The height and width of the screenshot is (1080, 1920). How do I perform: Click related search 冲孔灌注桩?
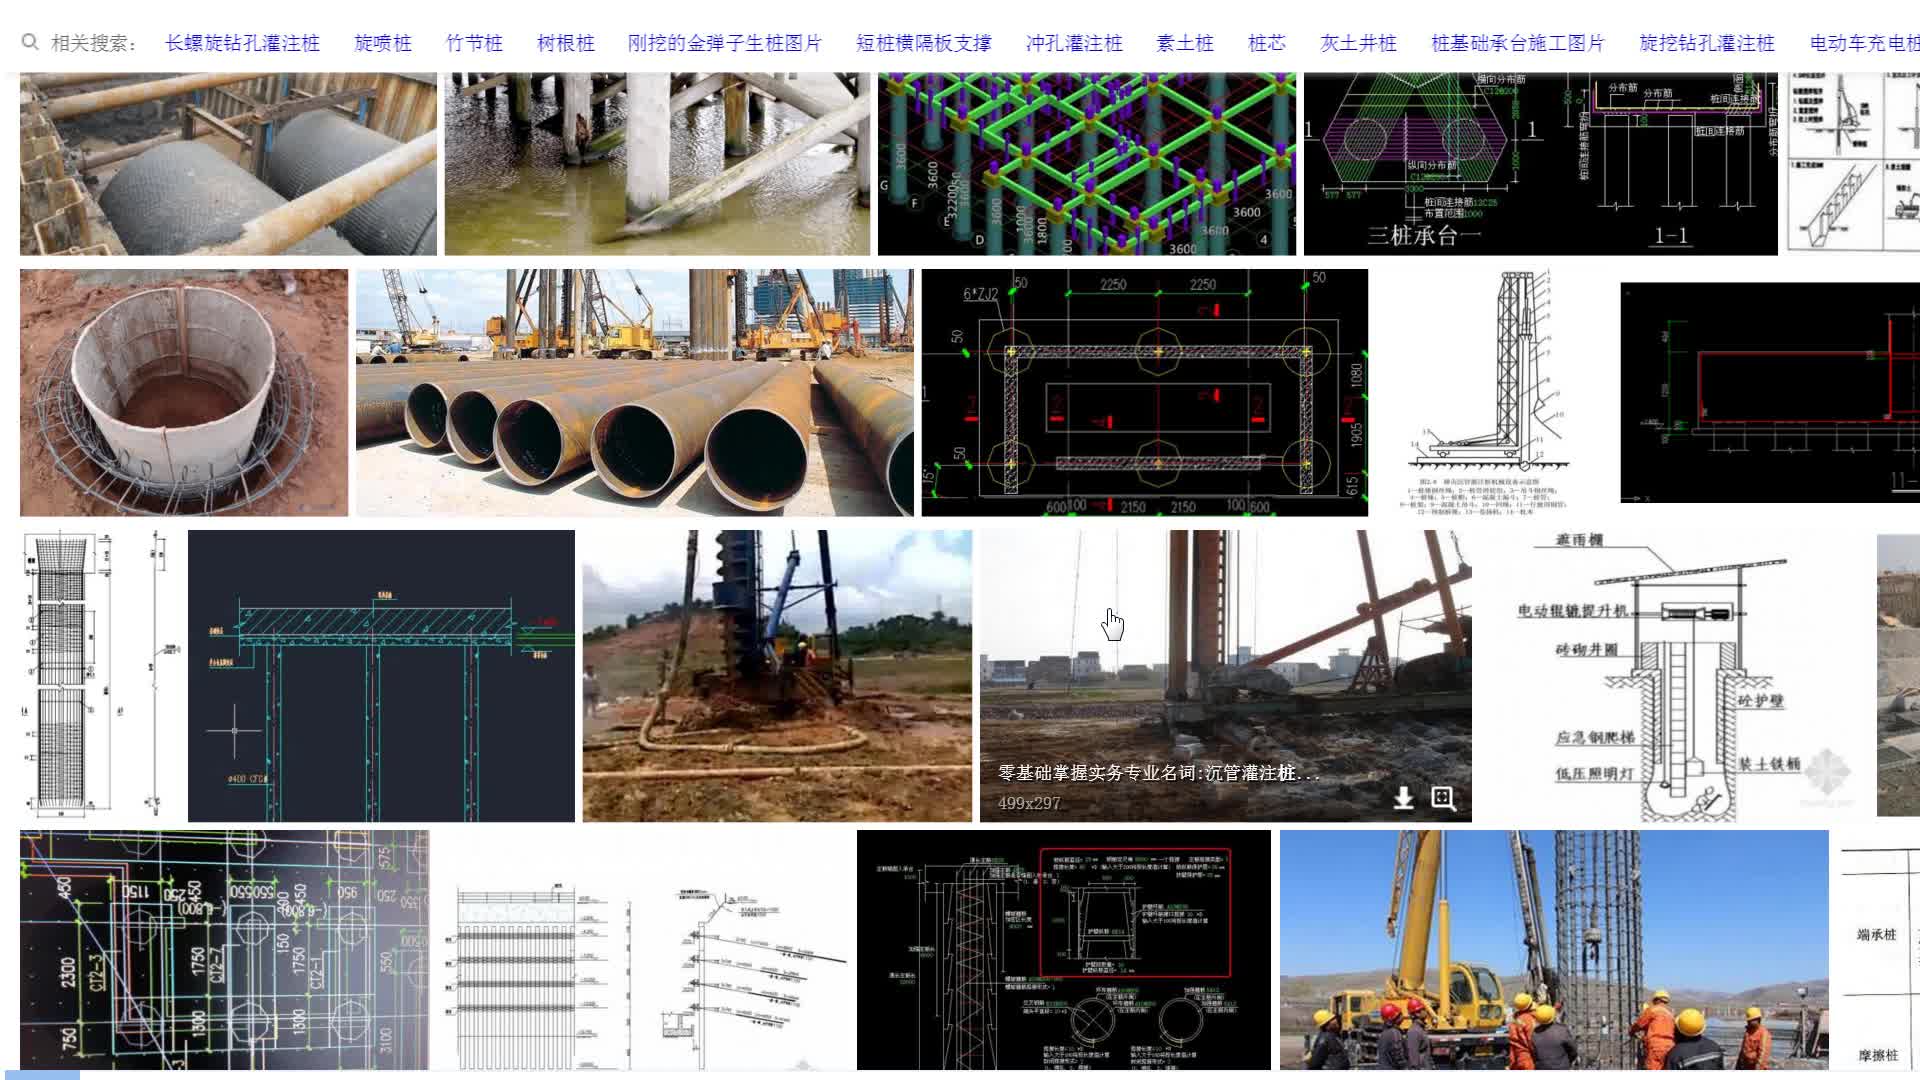coord(1074,43)
